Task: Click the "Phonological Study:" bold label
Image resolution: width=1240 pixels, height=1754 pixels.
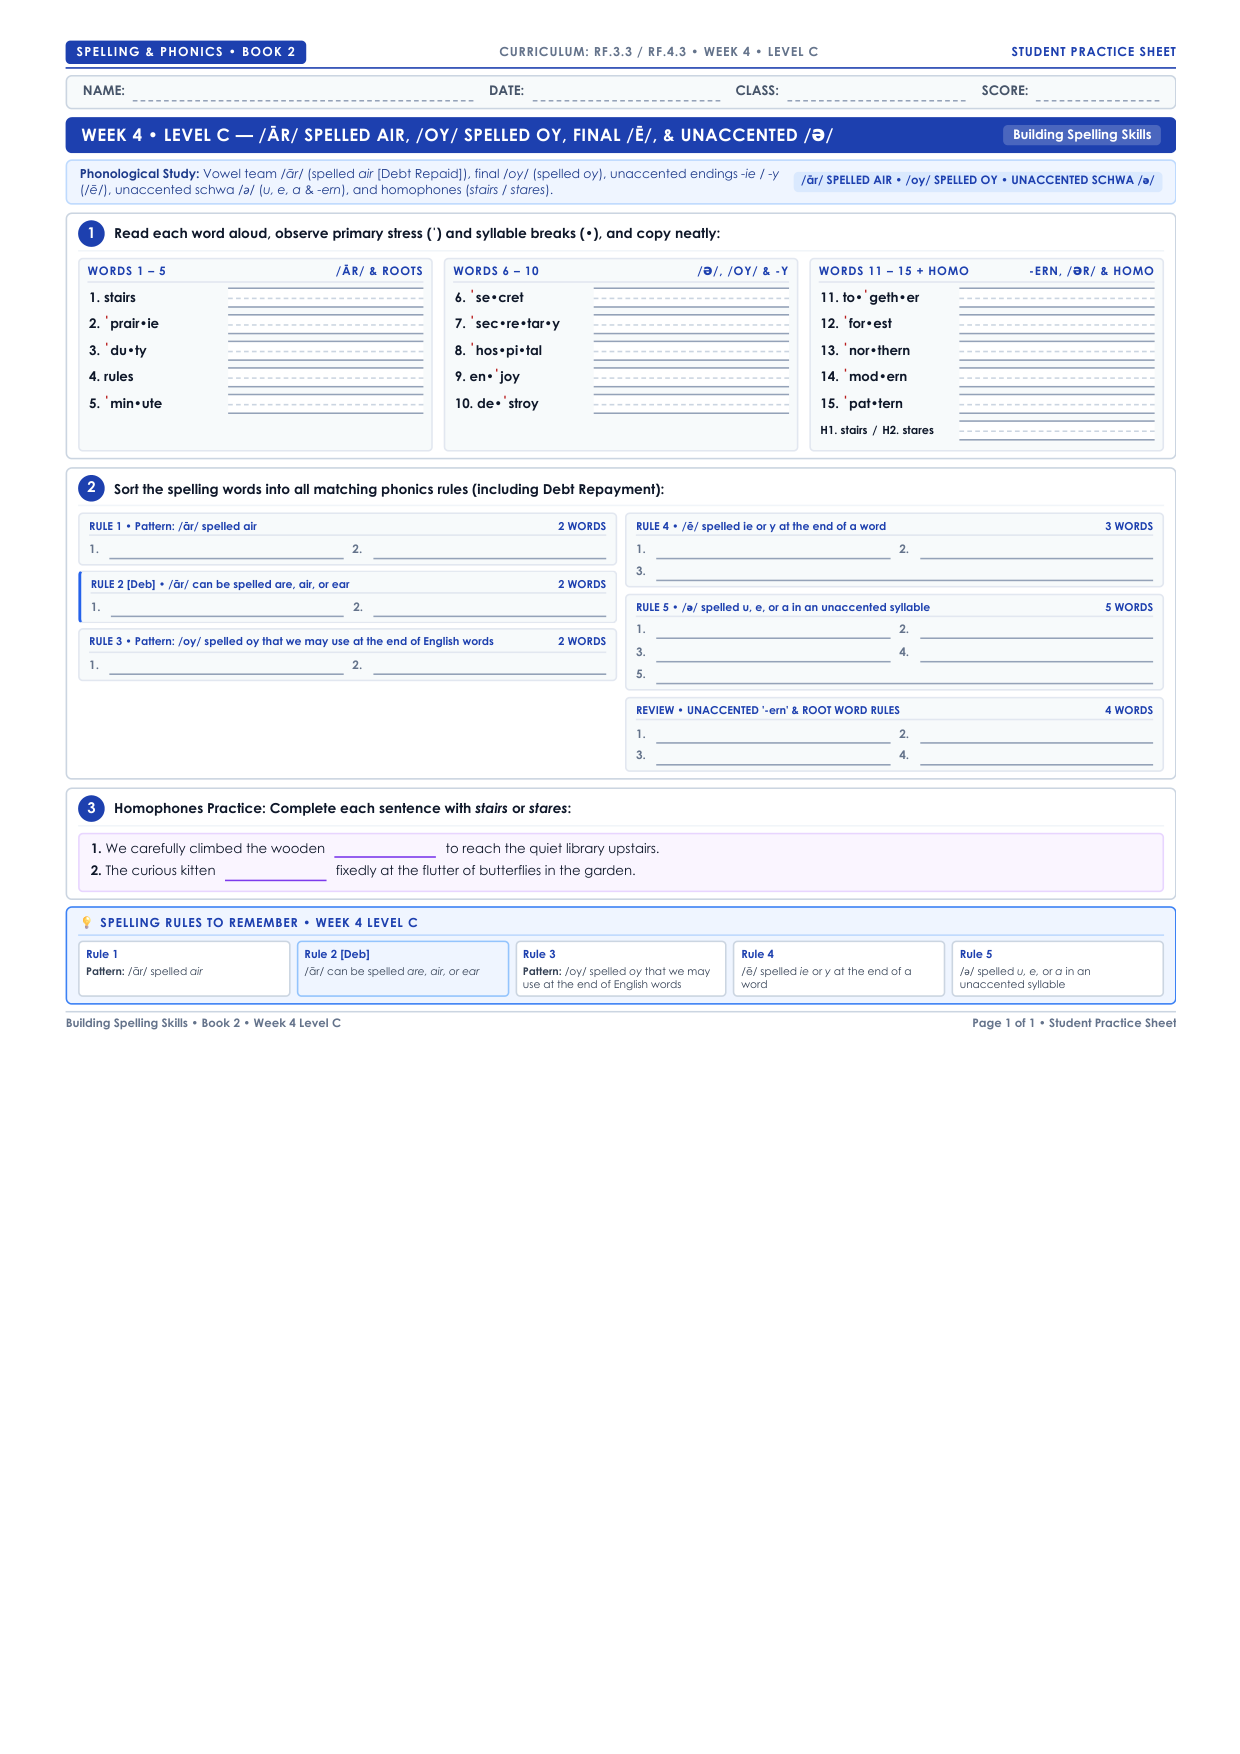Action: pos(139,174)
